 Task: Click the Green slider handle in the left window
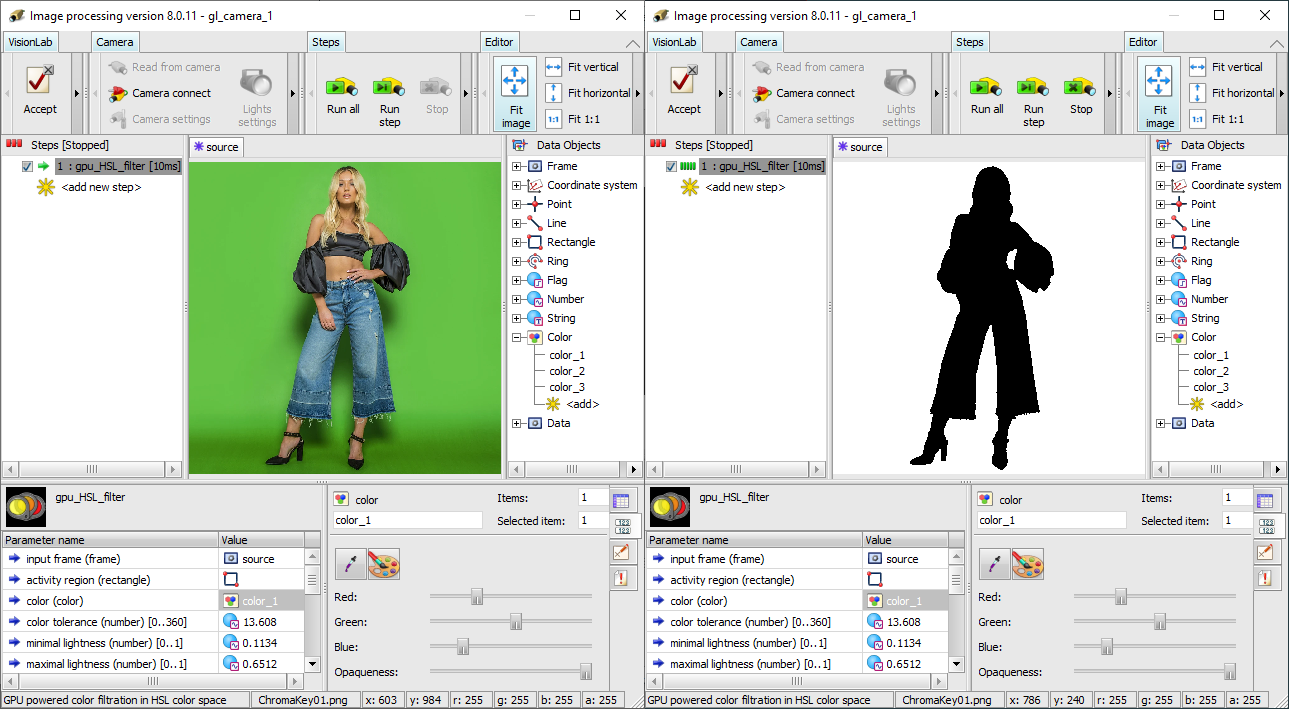coord(516,622)
